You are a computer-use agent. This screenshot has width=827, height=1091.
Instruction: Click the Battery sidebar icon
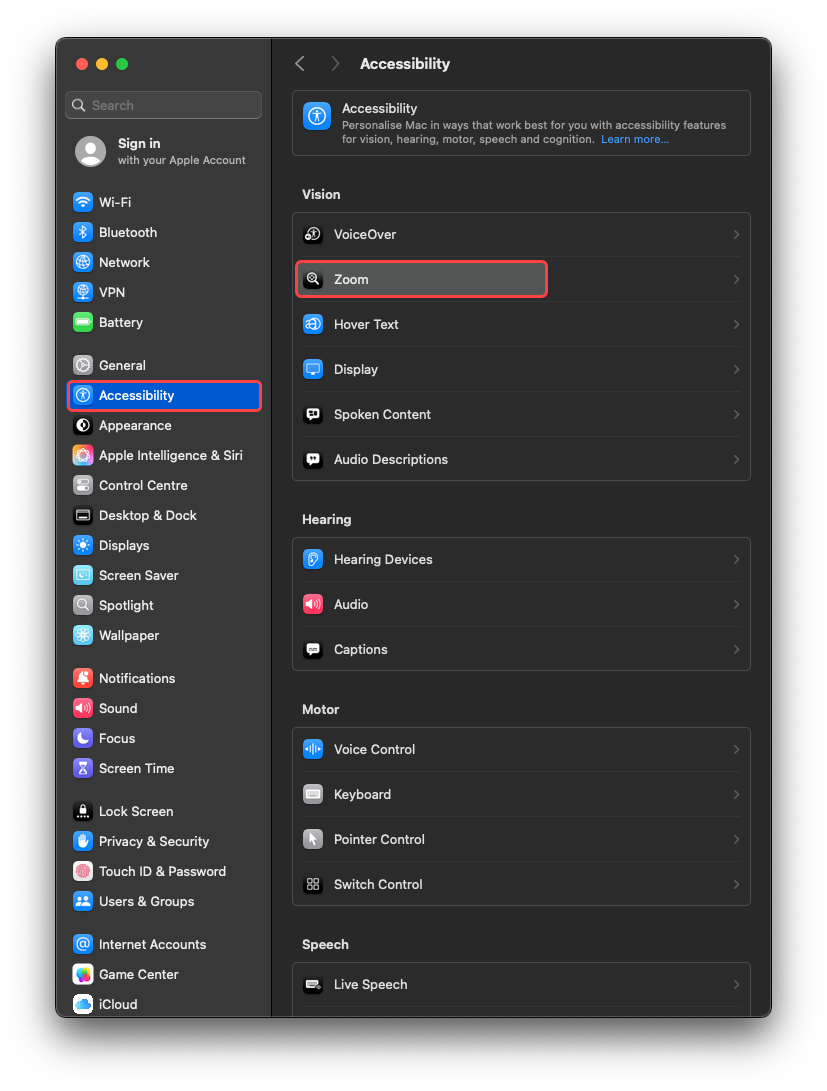83,322
